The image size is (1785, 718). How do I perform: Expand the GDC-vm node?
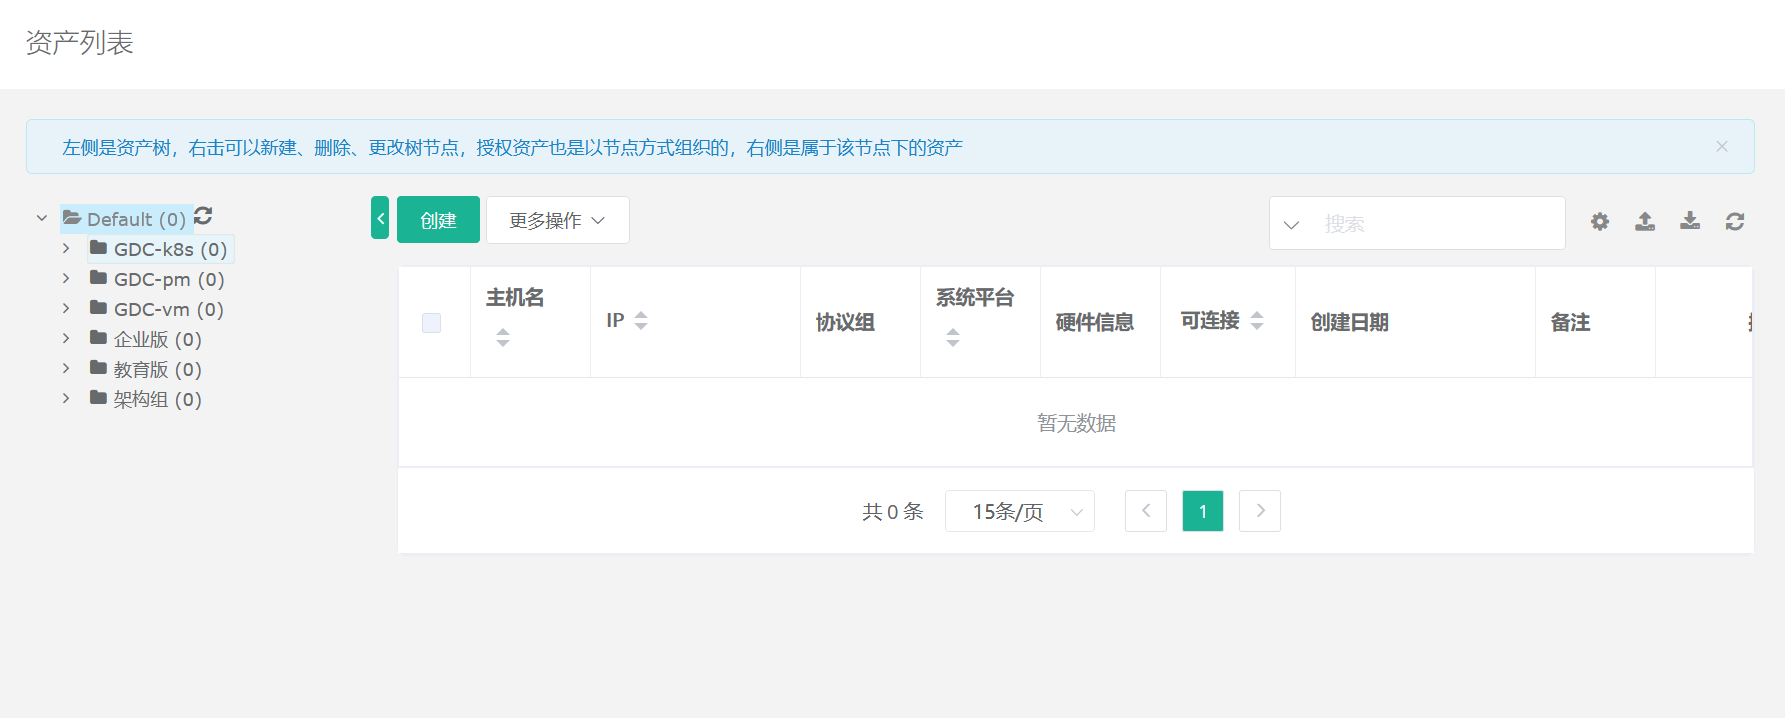point(66,308)
